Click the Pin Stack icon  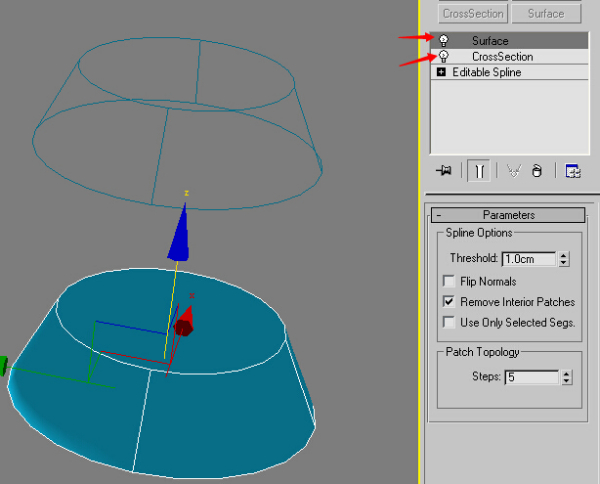444,170
